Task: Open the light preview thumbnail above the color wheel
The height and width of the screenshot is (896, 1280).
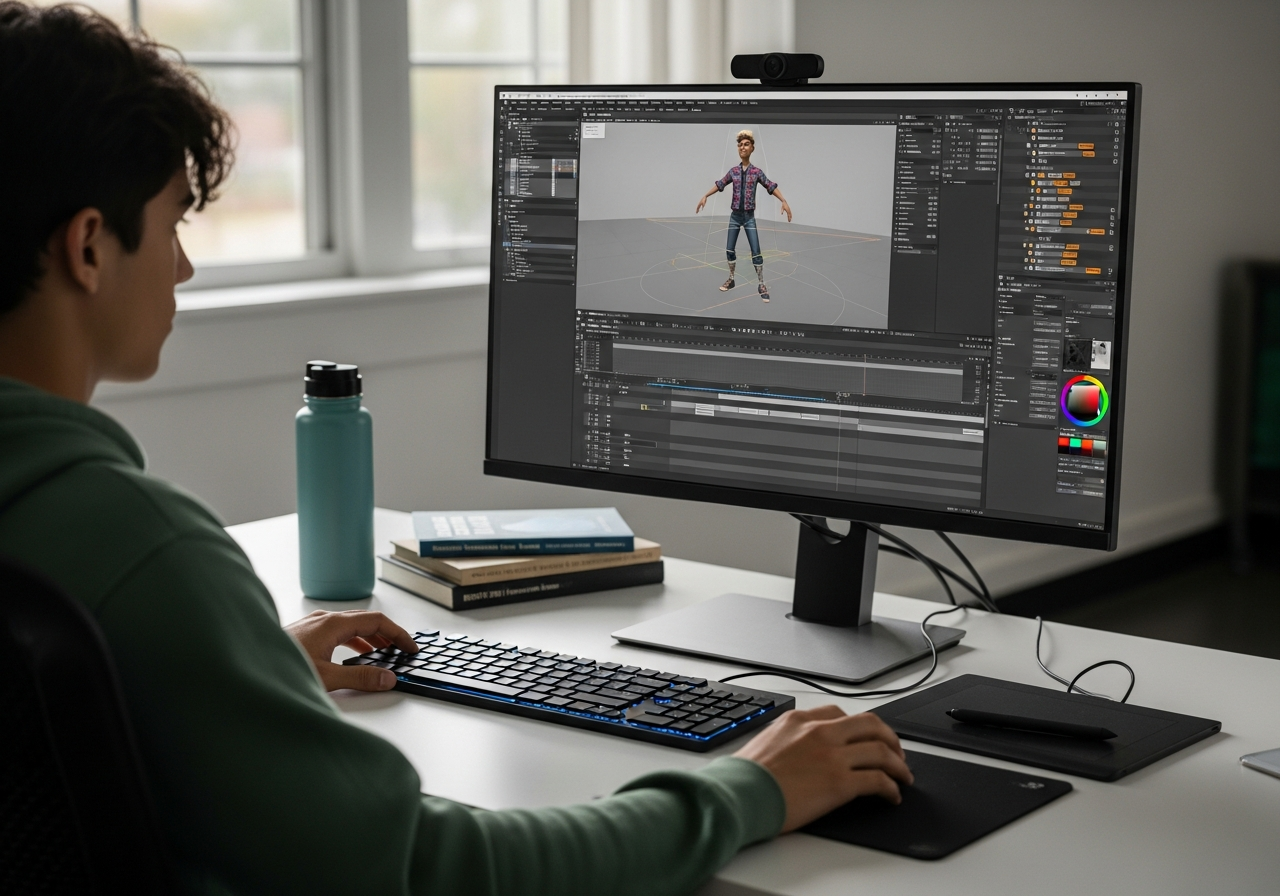Action: (1100, 355)
